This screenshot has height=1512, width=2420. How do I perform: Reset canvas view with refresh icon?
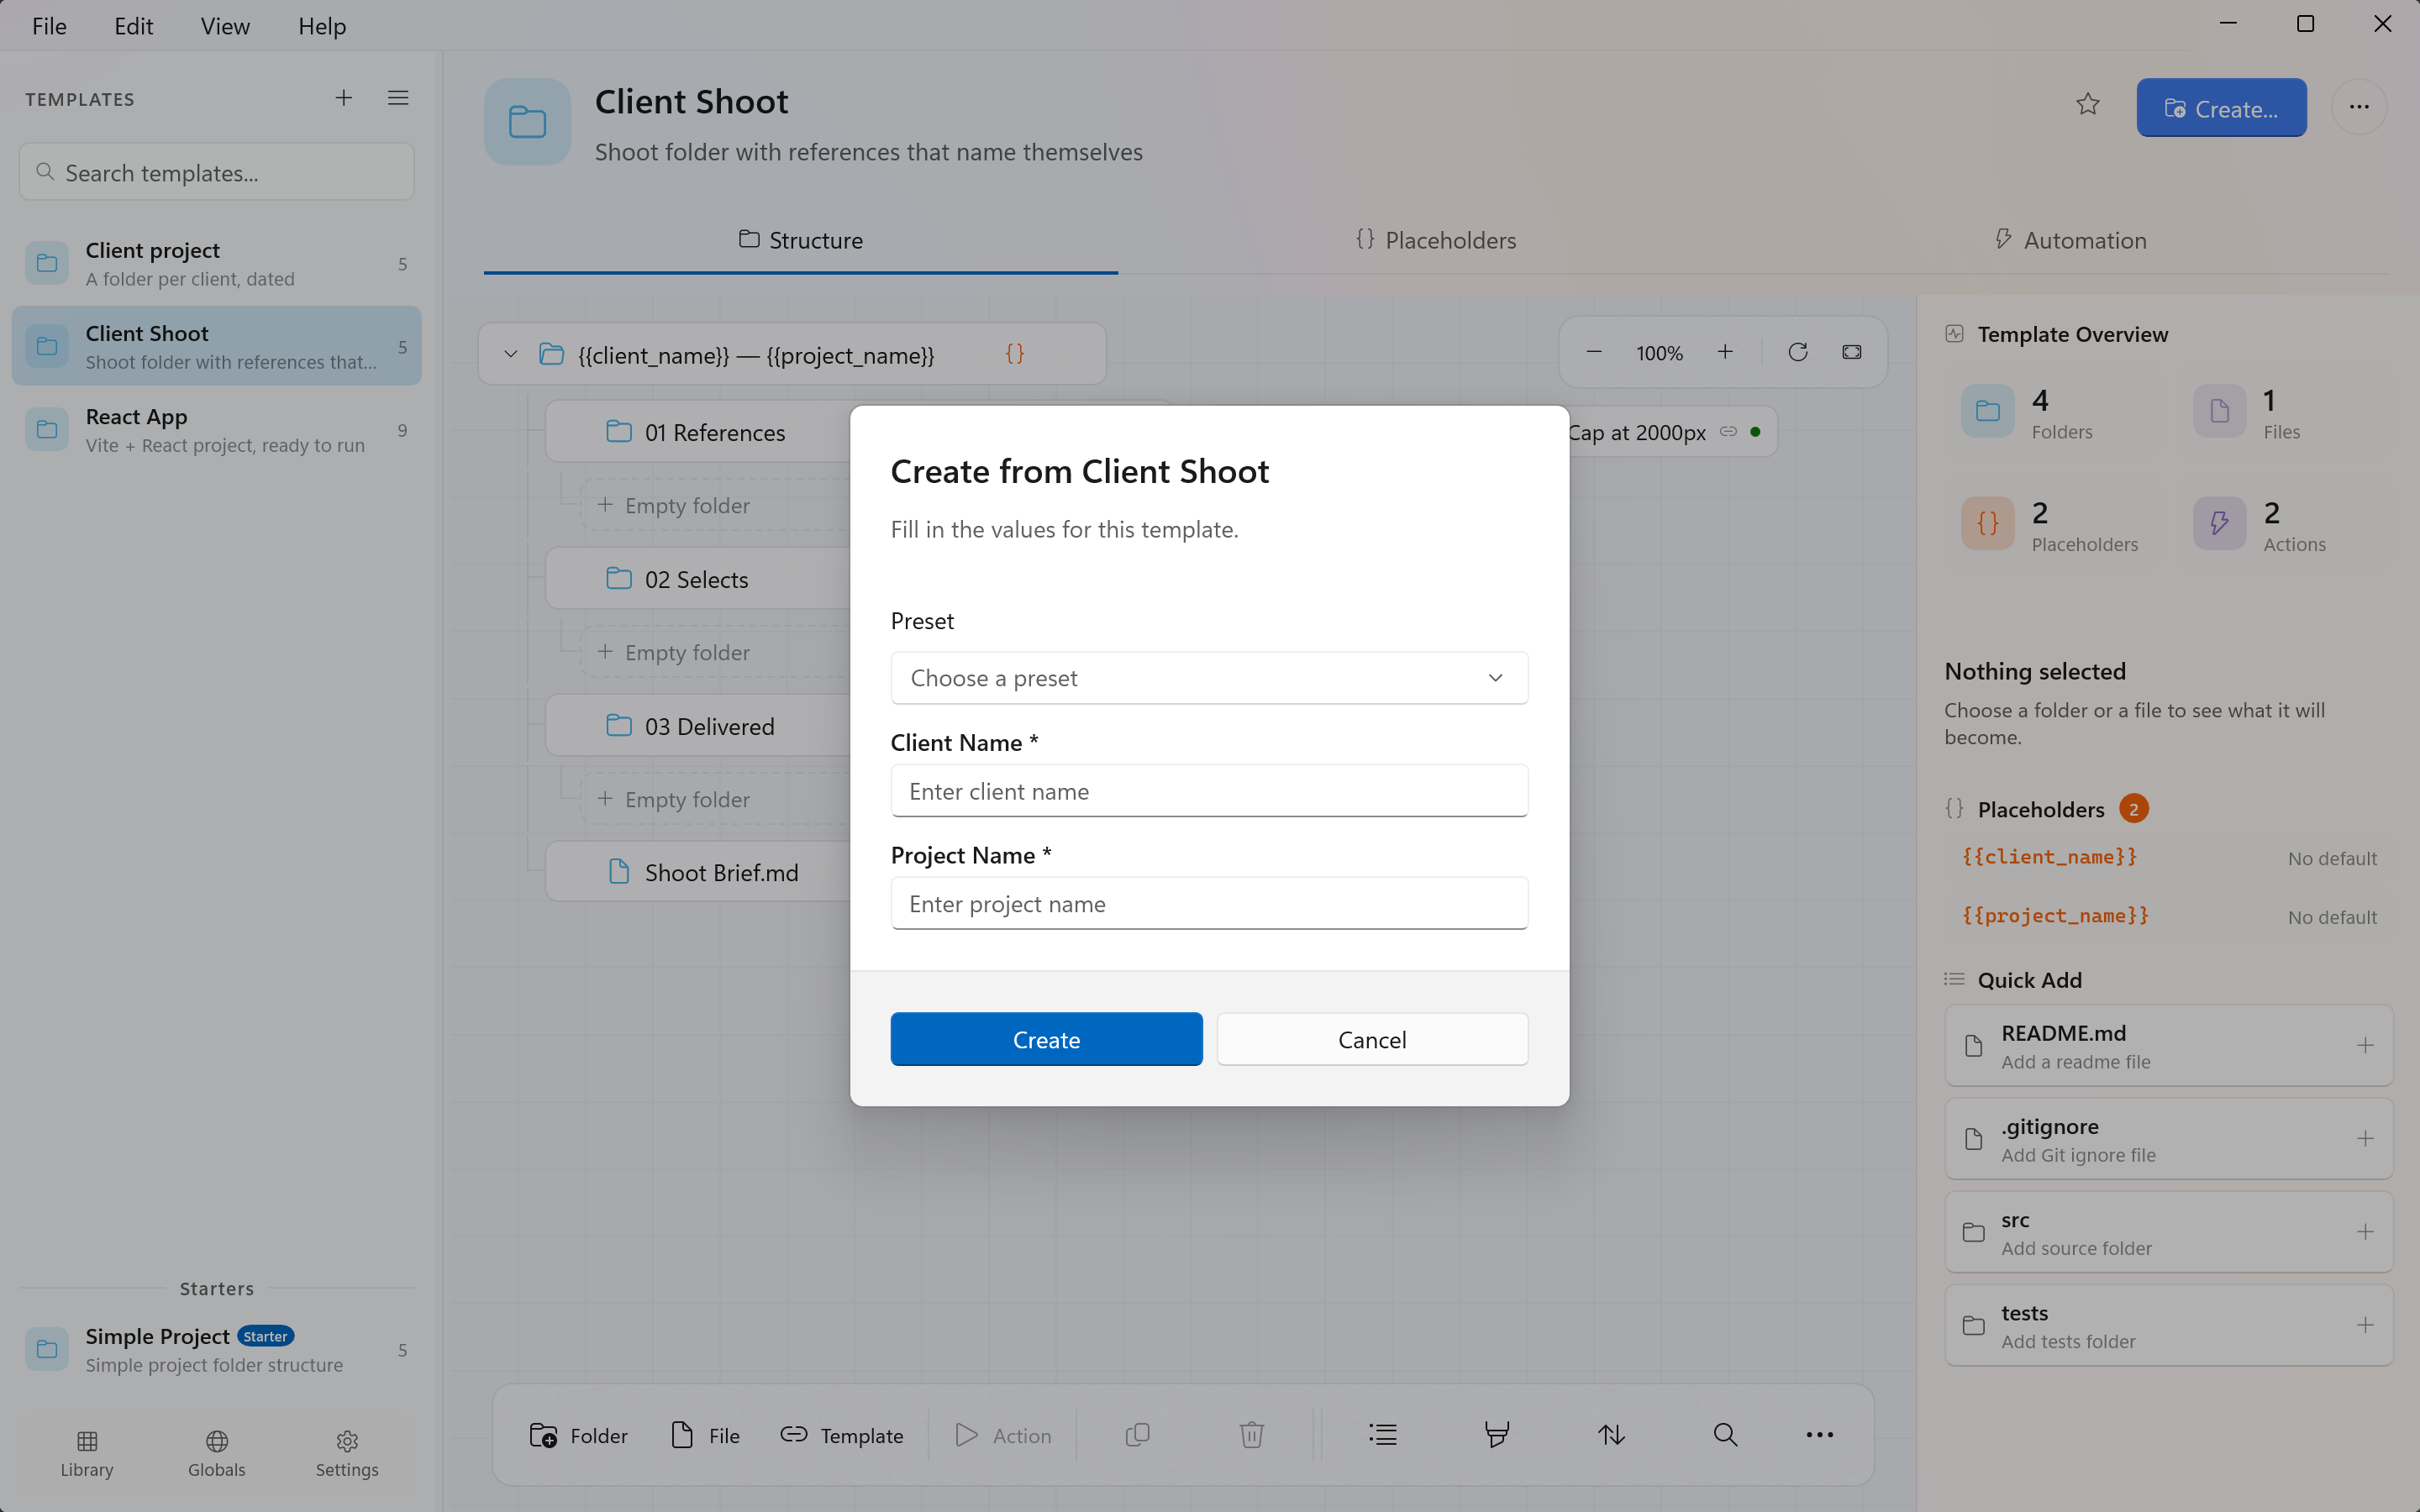click(1798, 352)
